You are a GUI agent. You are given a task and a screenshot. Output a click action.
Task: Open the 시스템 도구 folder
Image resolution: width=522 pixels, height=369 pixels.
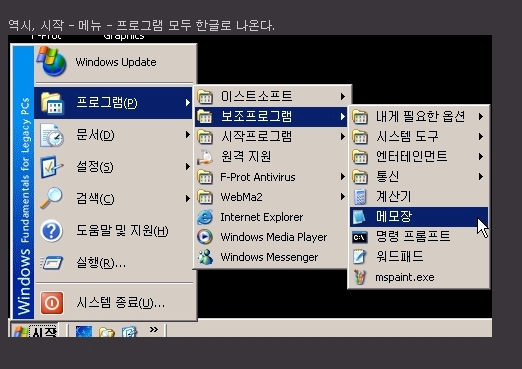coord(419,137)
